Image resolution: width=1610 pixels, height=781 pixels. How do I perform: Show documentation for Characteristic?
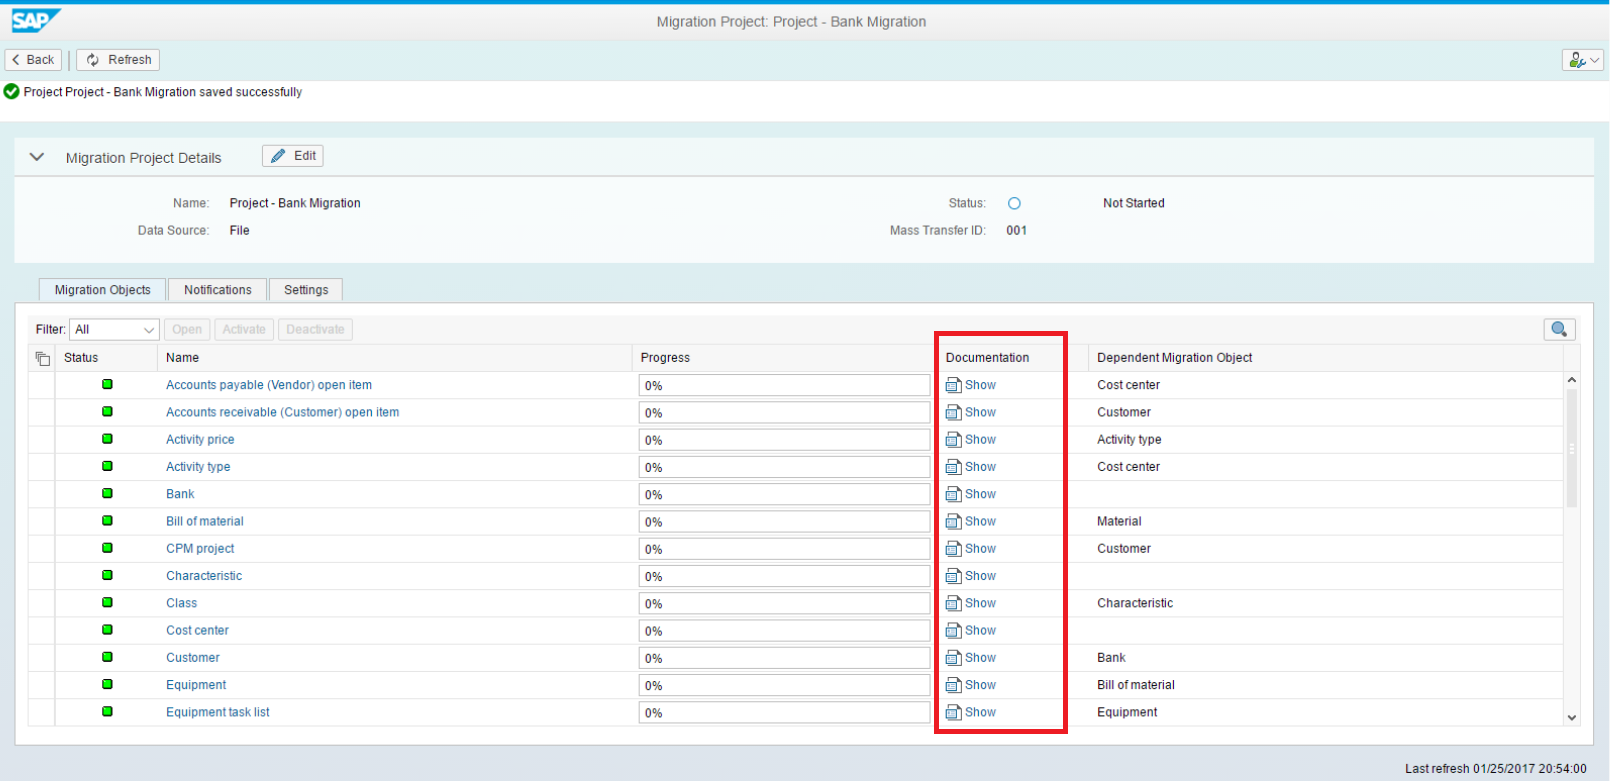[971, 576]
